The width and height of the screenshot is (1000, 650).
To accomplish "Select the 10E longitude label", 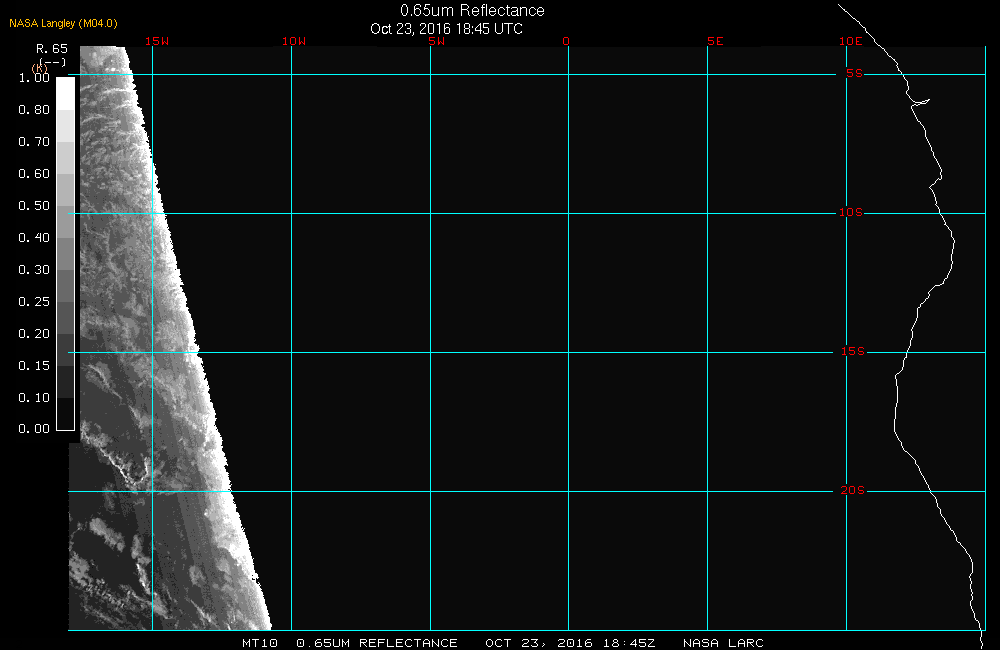I will [850, 41].
